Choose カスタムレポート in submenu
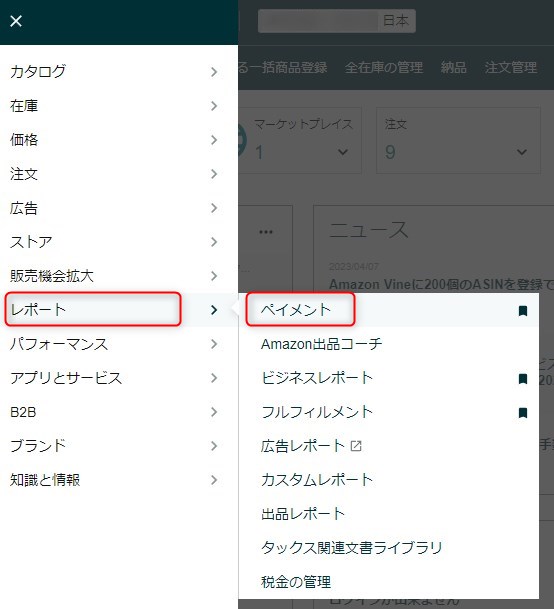This screenshot has width=554, height=609. tap(317, 480)
